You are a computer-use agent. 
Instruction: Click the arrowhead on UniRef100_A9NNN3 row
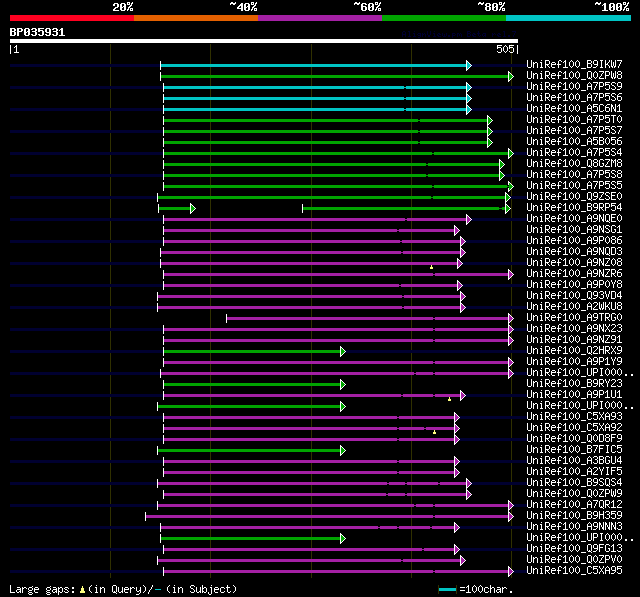click(x=457, y=528)
